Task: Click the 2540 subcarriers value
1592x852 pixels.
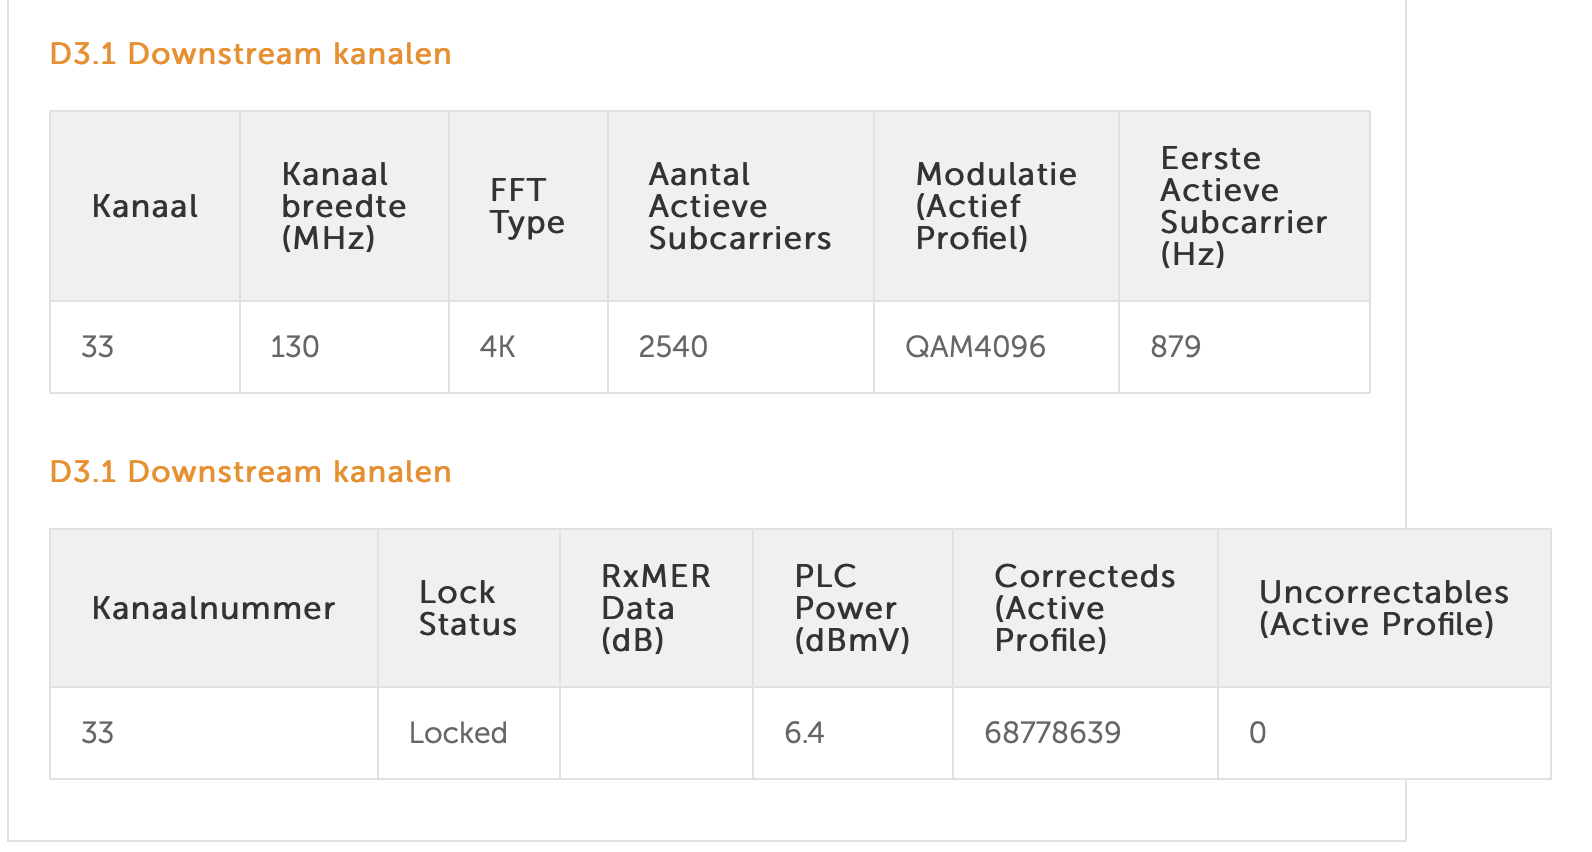Action: pyautogui.click(x=673, y=347)
